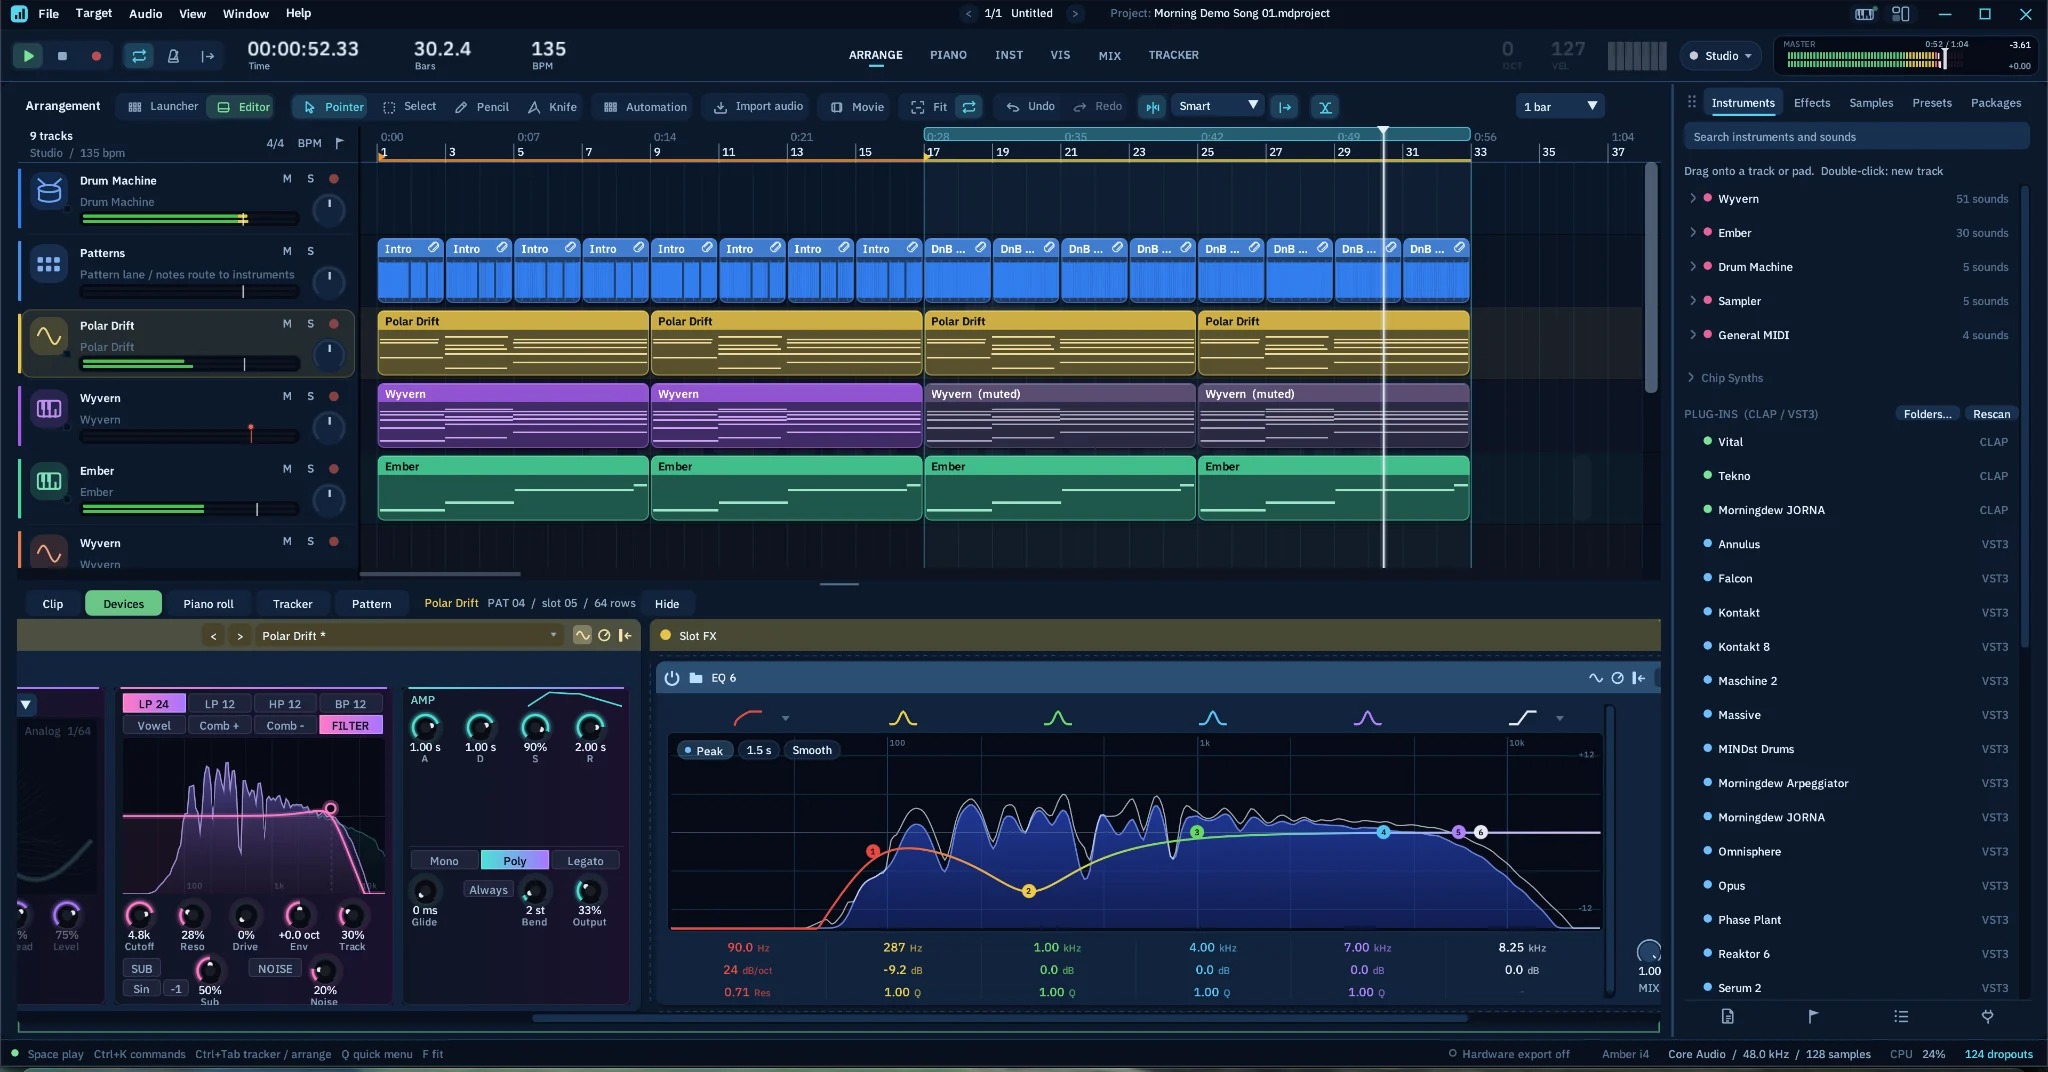Click the loop playback icon in transport

coord(139,56)
